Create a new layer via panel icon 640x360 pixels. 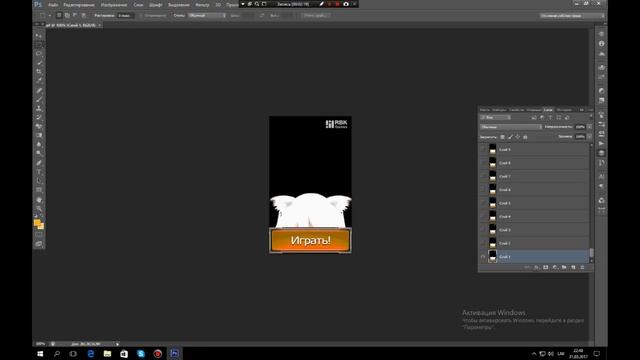coord(573,267)
